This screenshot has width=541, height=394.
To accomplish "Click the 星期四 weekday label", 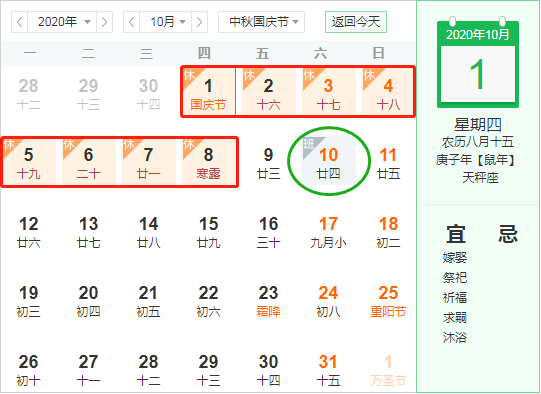I will (478, 125).
